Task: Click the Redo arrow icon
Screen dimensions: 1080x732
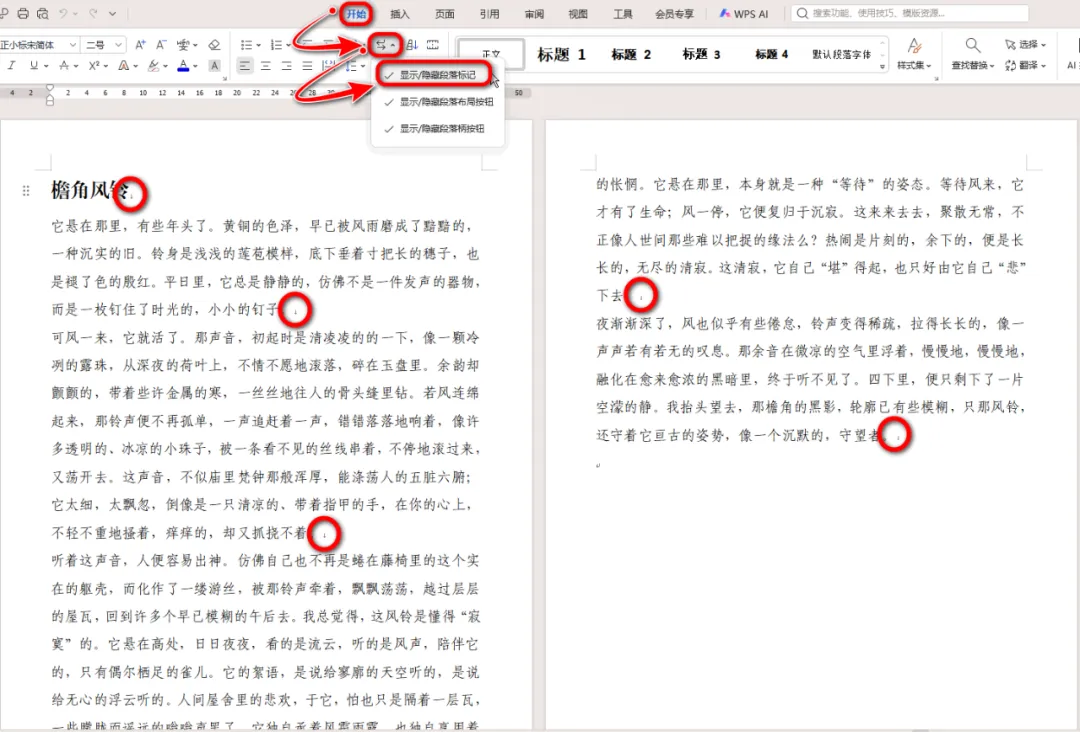Action: coord(93,13)
